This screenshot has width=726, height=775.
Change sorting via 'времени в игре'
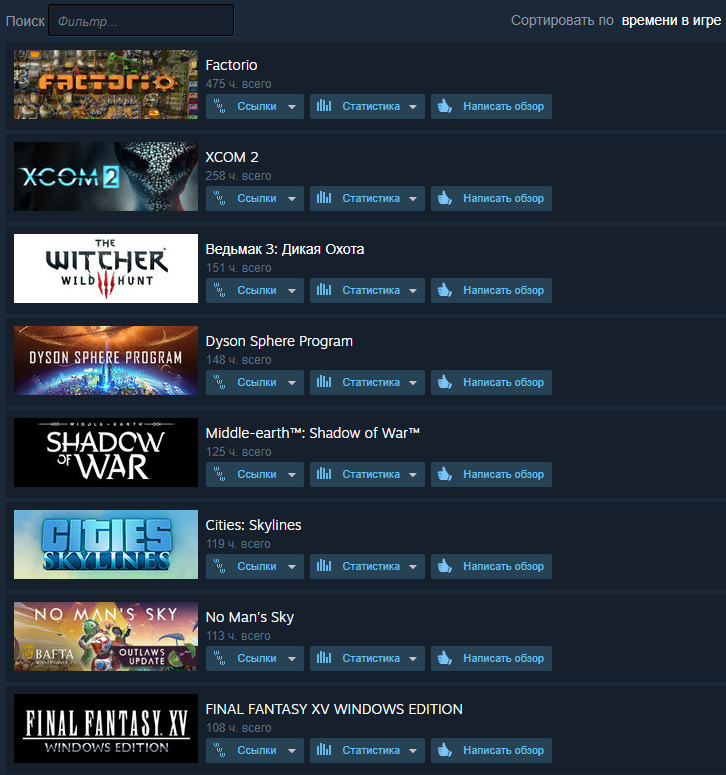coord(671,20)
